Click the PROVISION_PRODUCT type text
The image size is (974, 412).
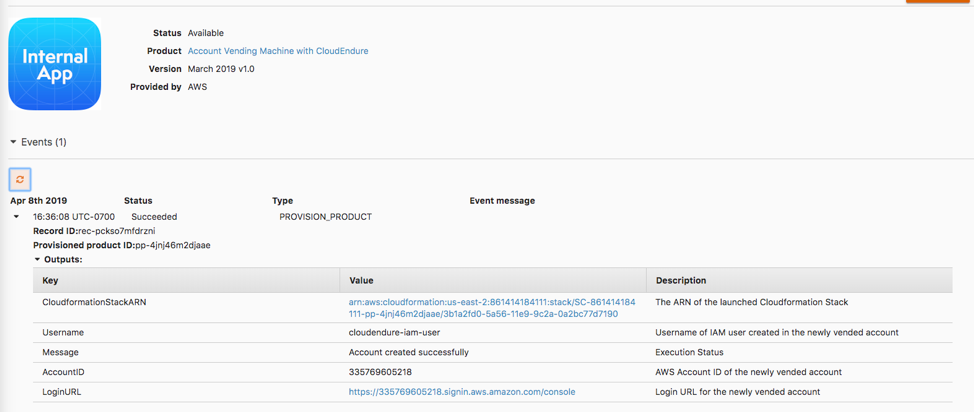pyautogui.click(x=325, y=217)
